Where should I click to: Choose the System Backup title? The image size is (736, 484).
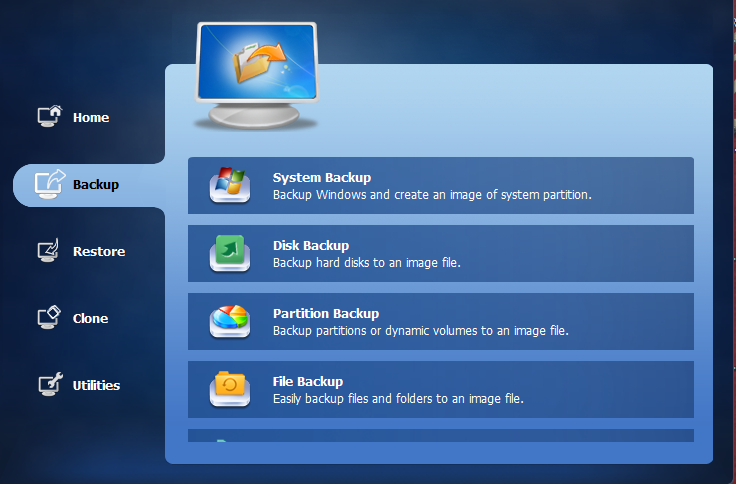[322, 177]
